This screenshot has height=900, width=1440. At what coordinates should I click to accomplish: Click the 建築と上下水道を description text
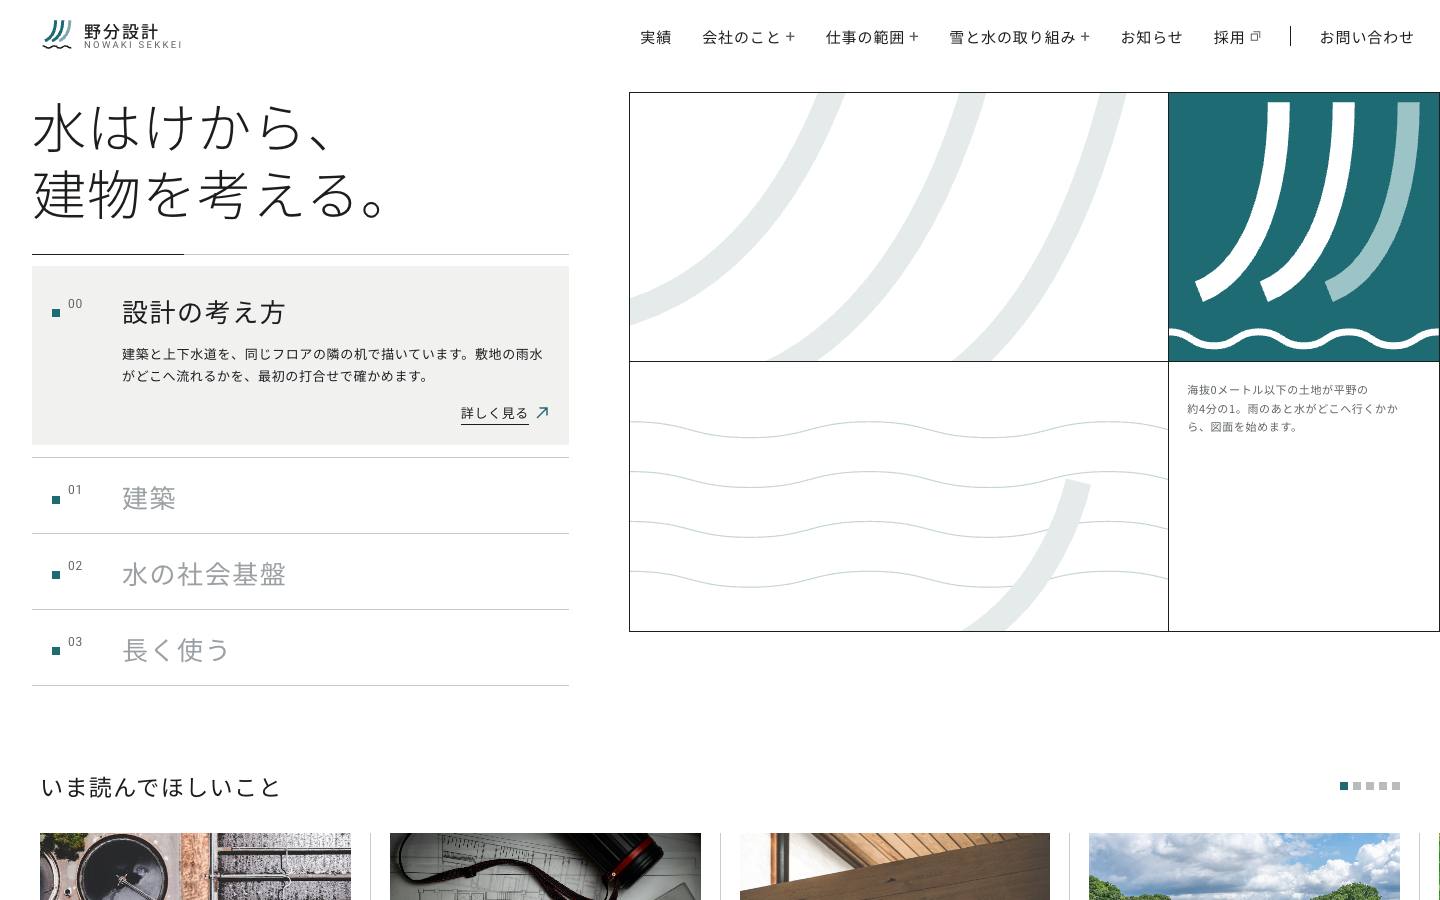332,365
